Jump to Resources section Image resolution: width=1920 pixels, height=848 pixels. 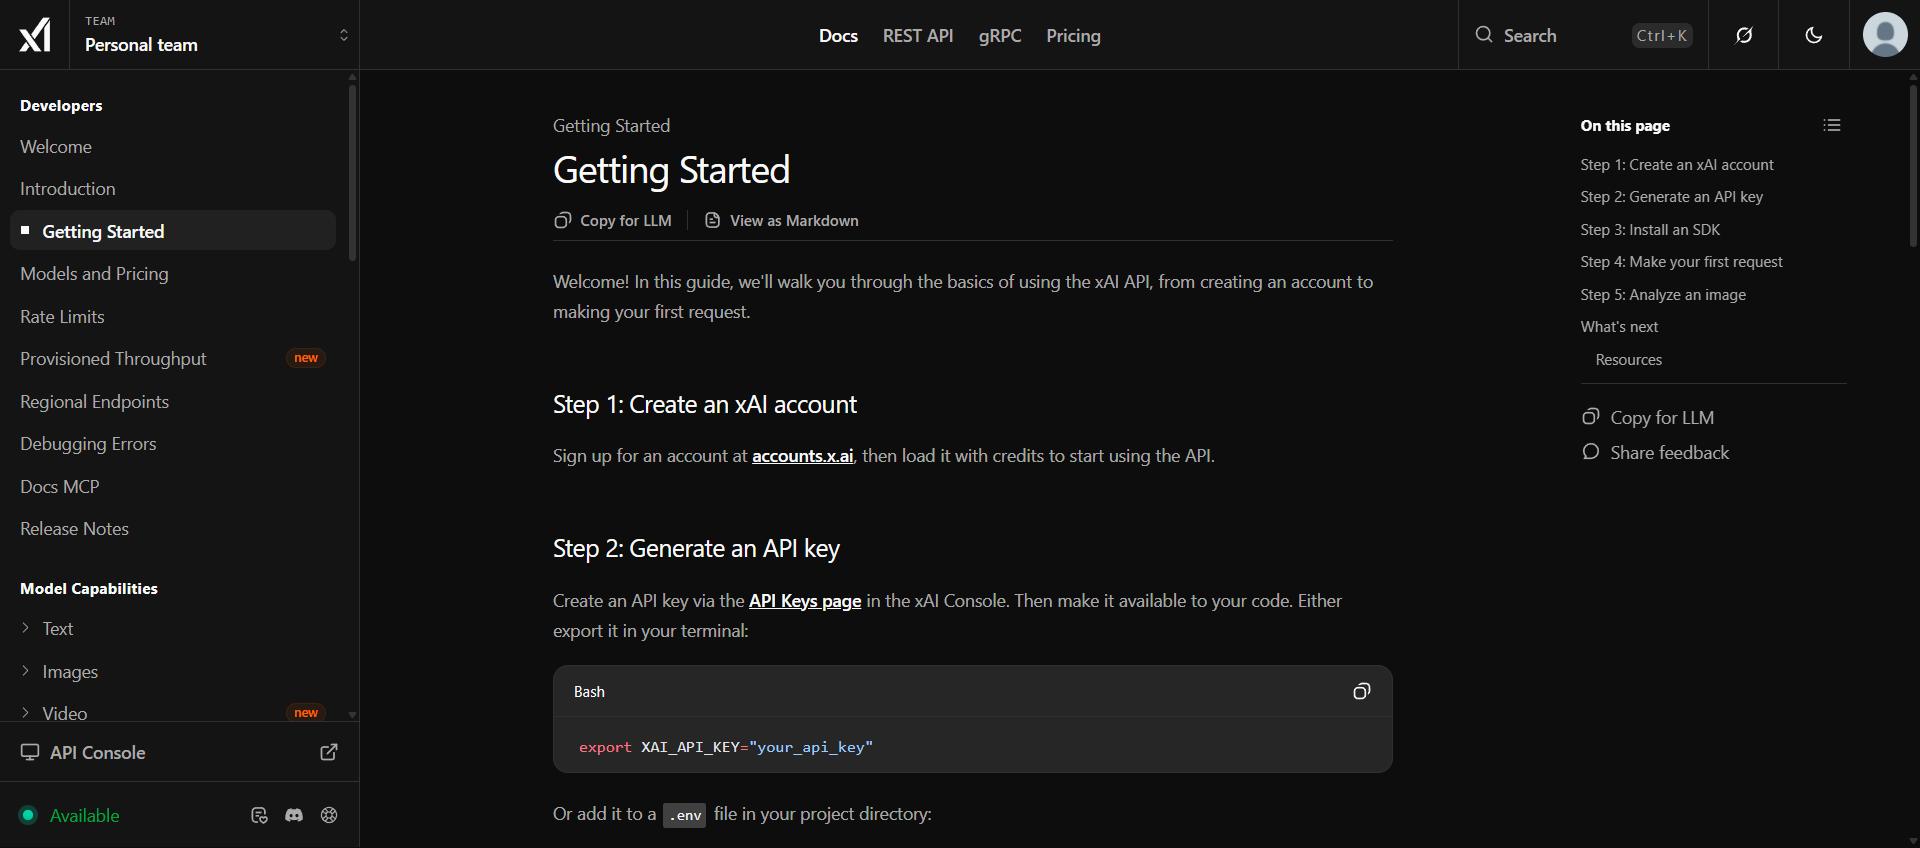[1628, 360]
